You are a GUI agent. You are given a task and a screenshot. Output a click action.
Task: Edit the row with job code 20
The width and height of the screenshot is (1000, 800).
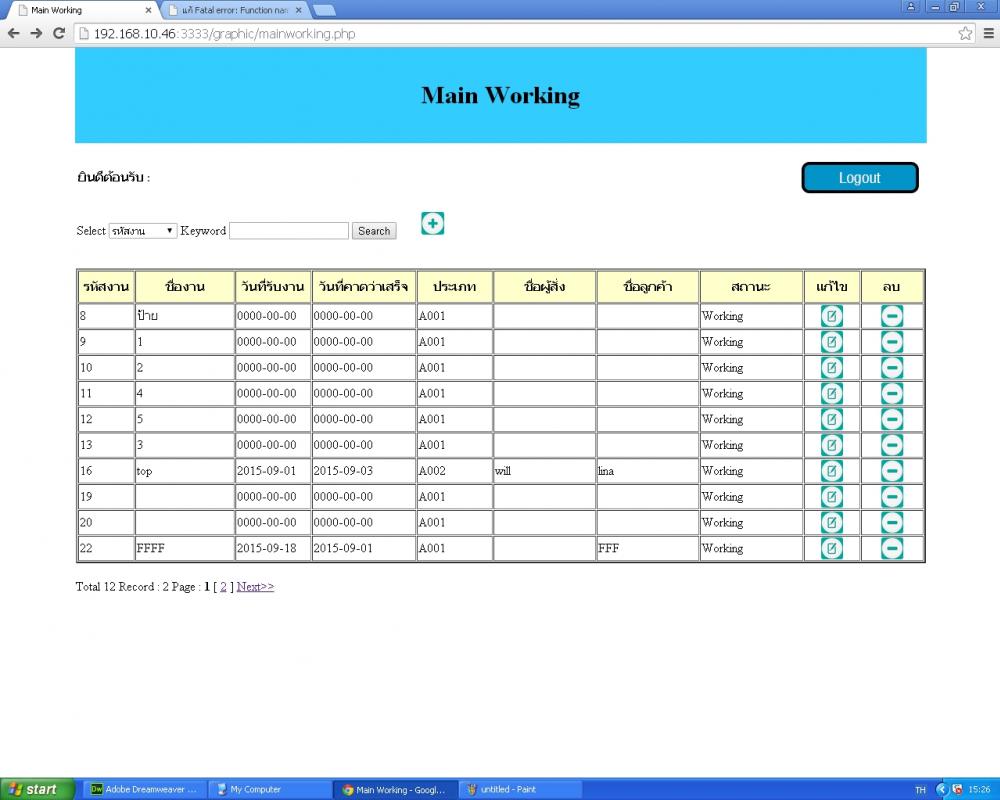point(831,522)
